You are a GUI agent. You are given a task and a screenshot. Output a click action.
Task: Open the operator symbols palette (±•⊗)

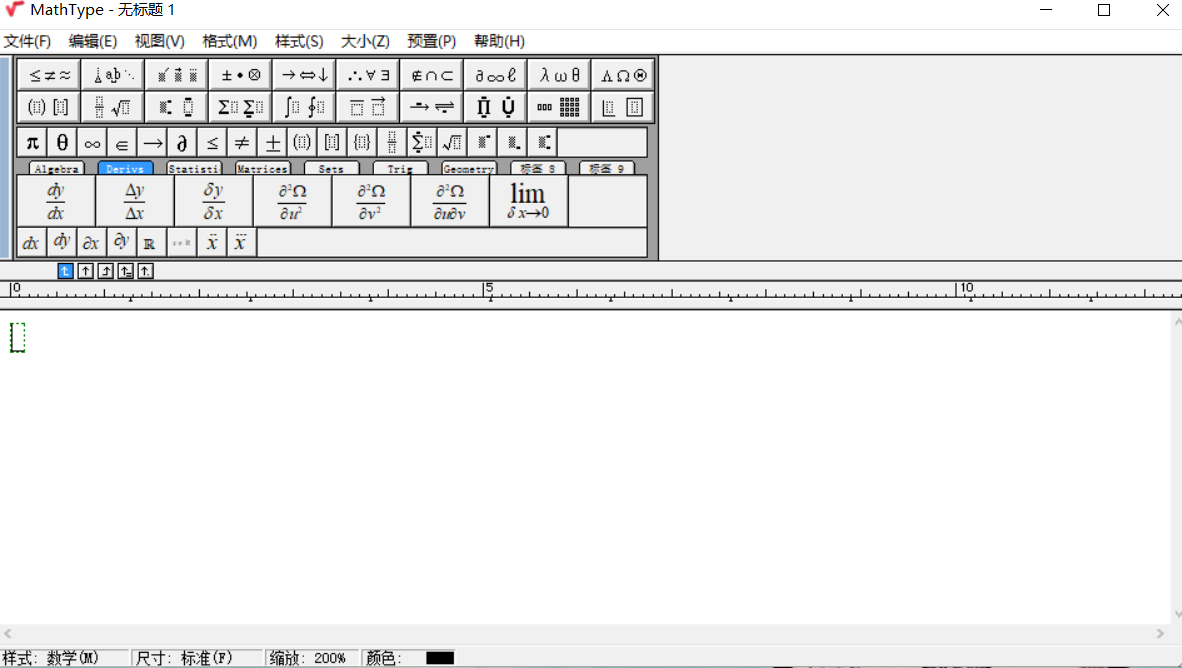coord(240,75)
